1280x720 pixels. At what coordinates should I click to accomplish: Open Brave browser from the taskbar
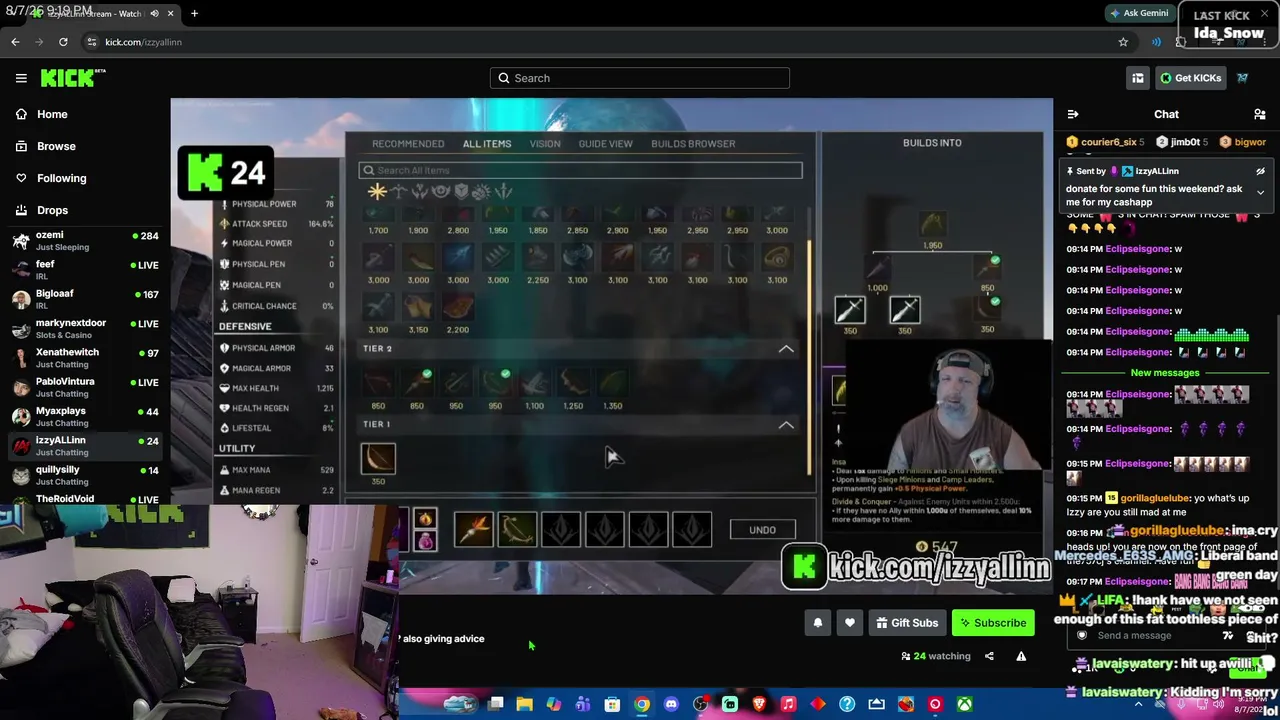759,705
